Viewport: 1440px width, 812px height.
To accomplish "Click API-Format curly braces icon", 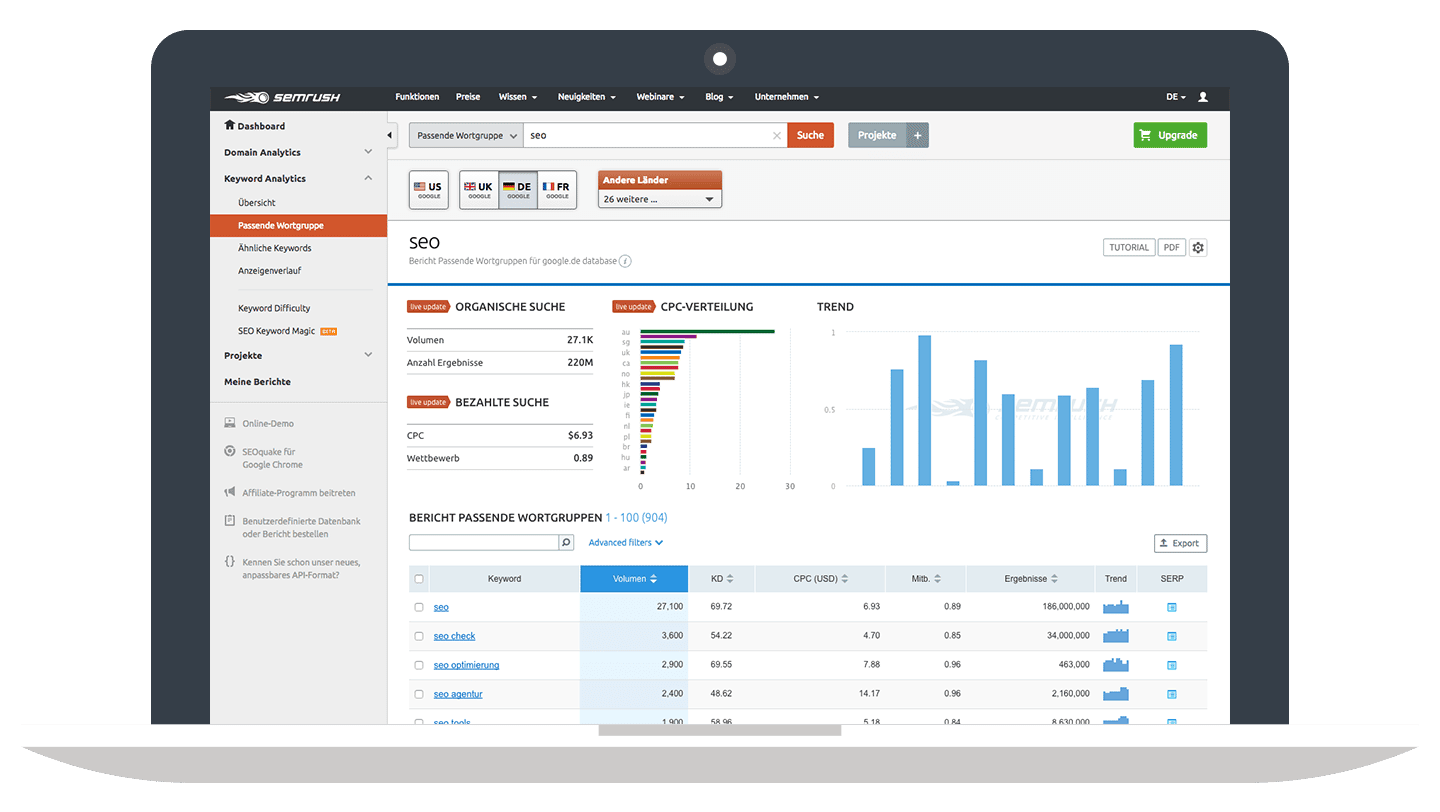I will pyautogui.click(x=230, y=562).
